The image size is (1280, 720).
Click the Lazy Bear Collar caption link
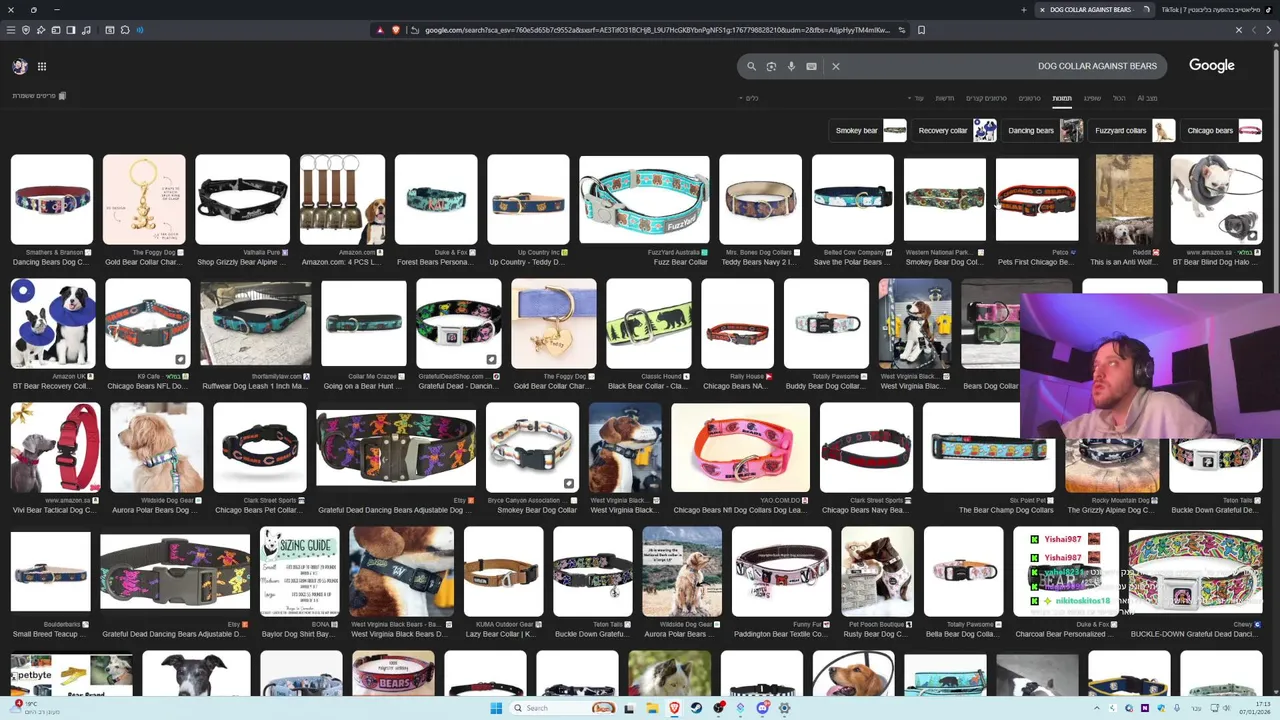[501, 634]
